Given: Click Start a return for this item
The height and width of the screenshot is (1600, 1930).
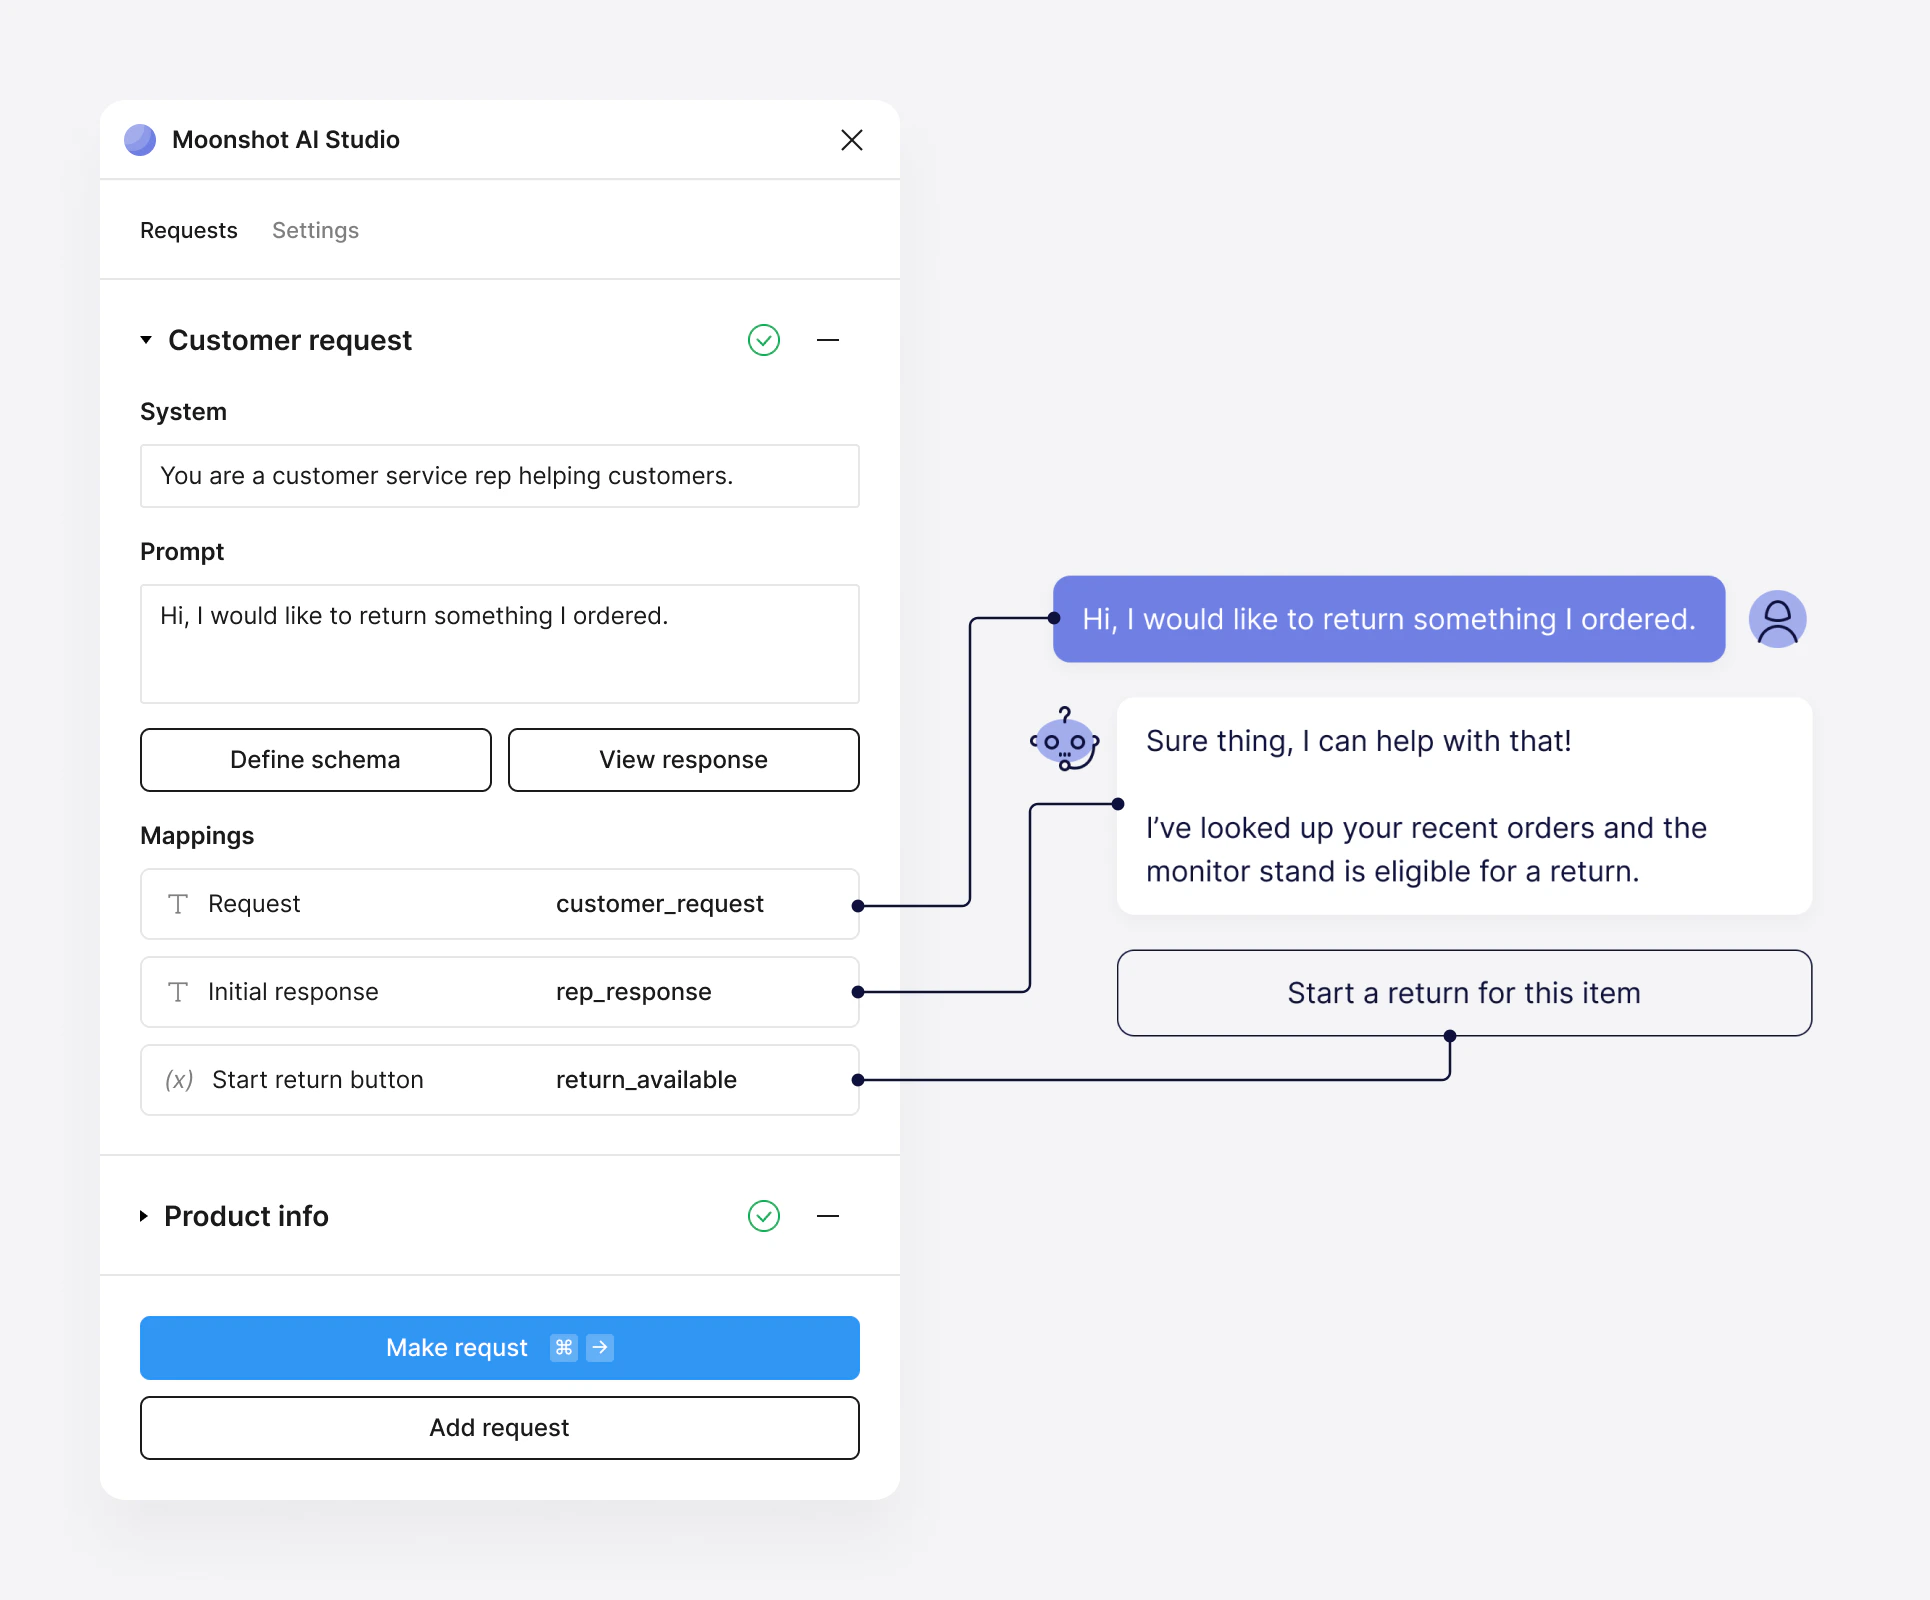Looking at the screenshot, I should point(1464,993).
